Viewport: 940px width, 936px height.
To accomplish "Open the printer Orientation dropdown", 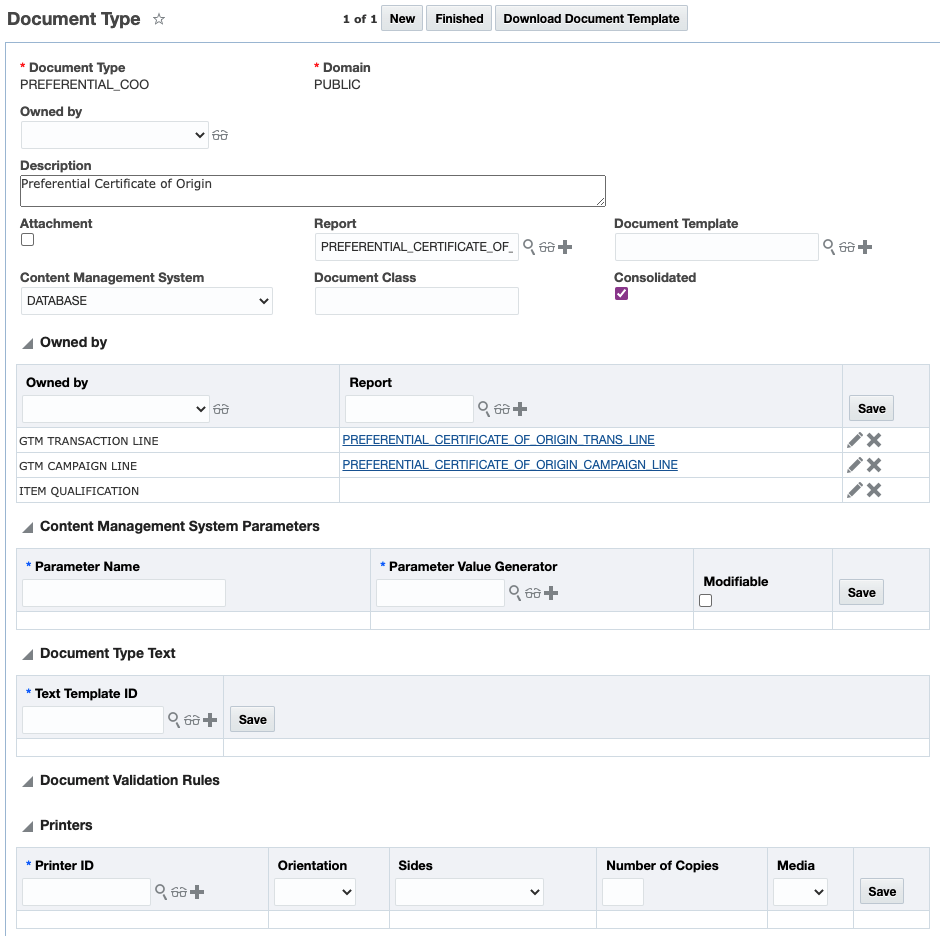I will click(315, 892).
